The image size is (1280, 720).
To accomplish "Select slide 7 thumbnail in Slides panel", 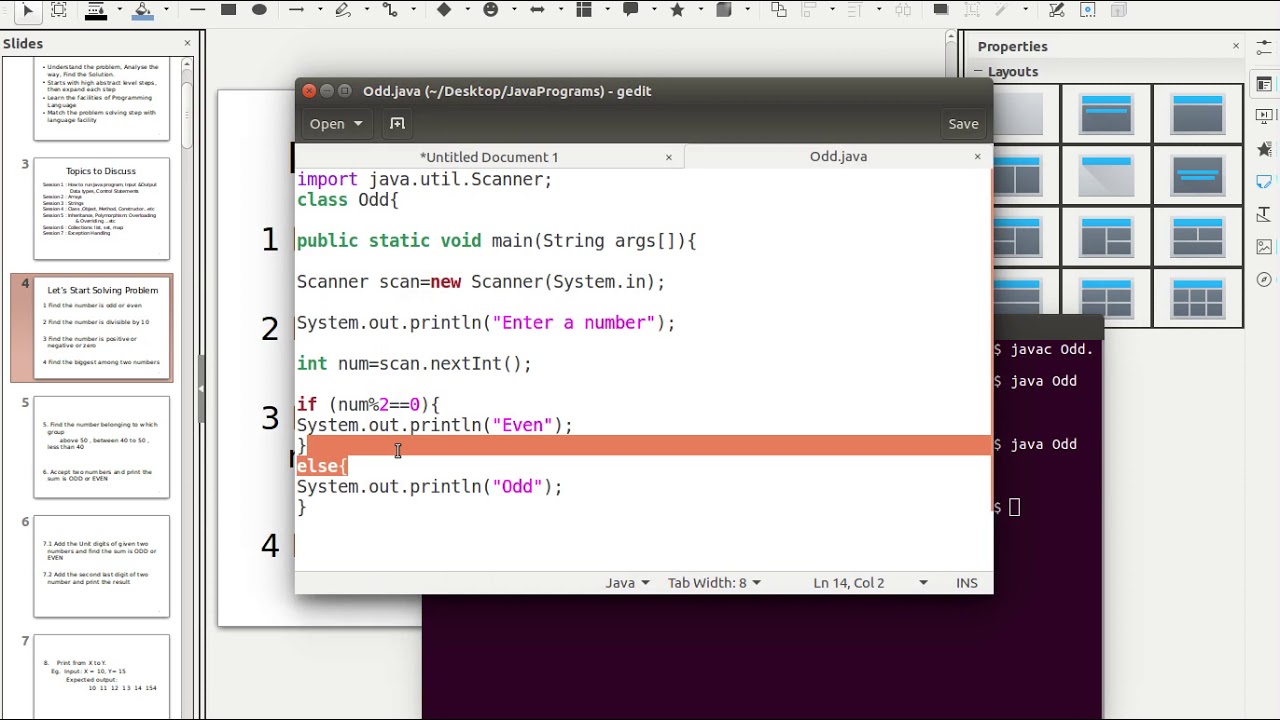I will (101, 677).
